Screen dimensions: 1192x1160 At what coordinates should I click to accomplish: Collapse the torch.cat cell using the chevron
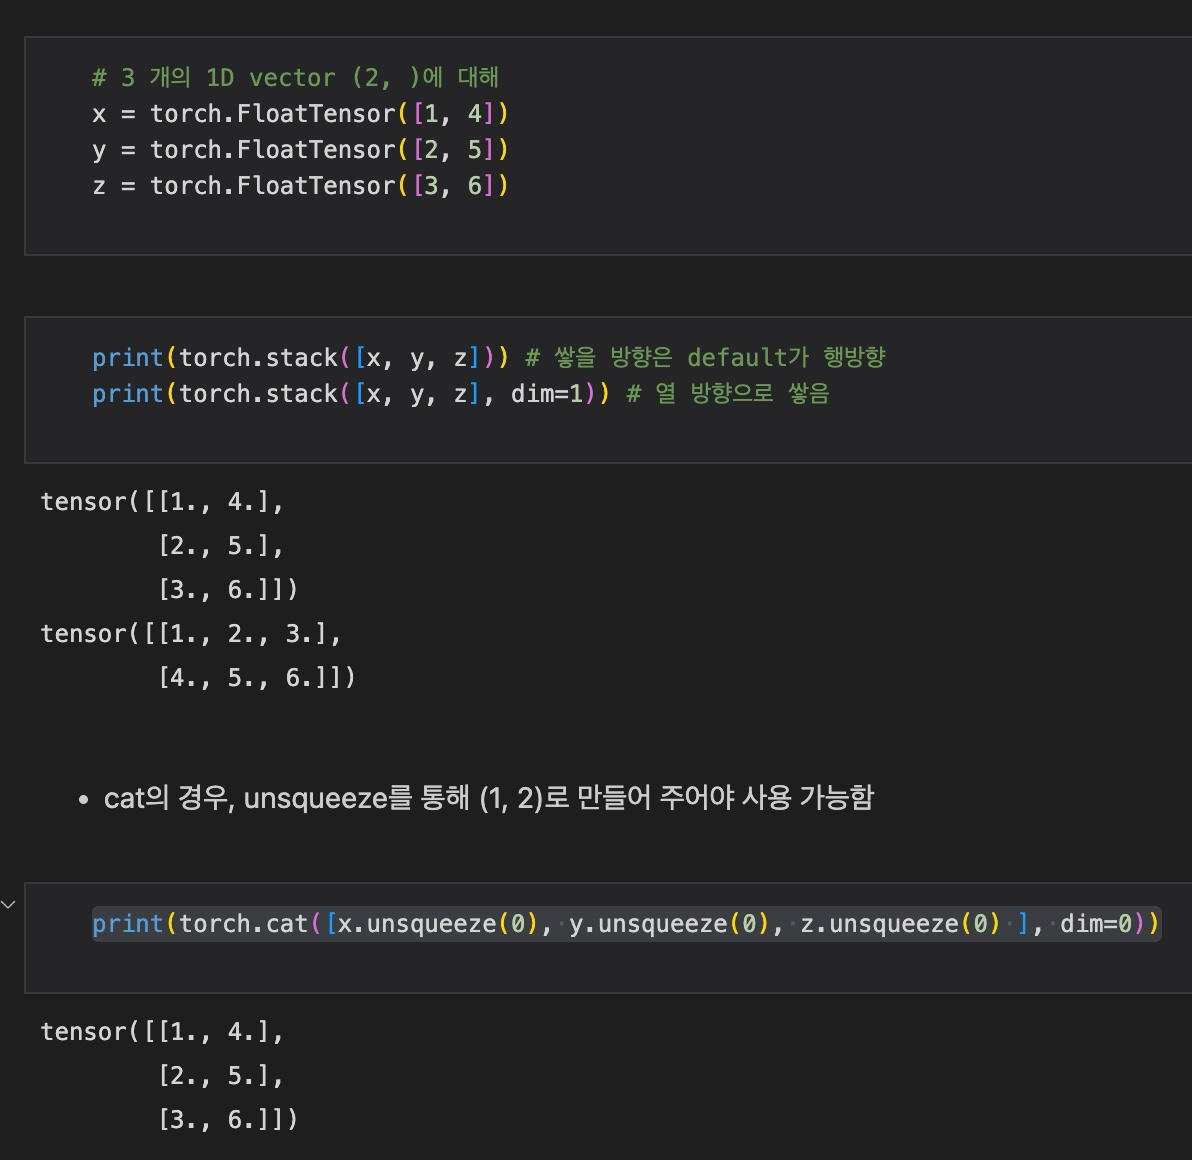coord(8,905)
